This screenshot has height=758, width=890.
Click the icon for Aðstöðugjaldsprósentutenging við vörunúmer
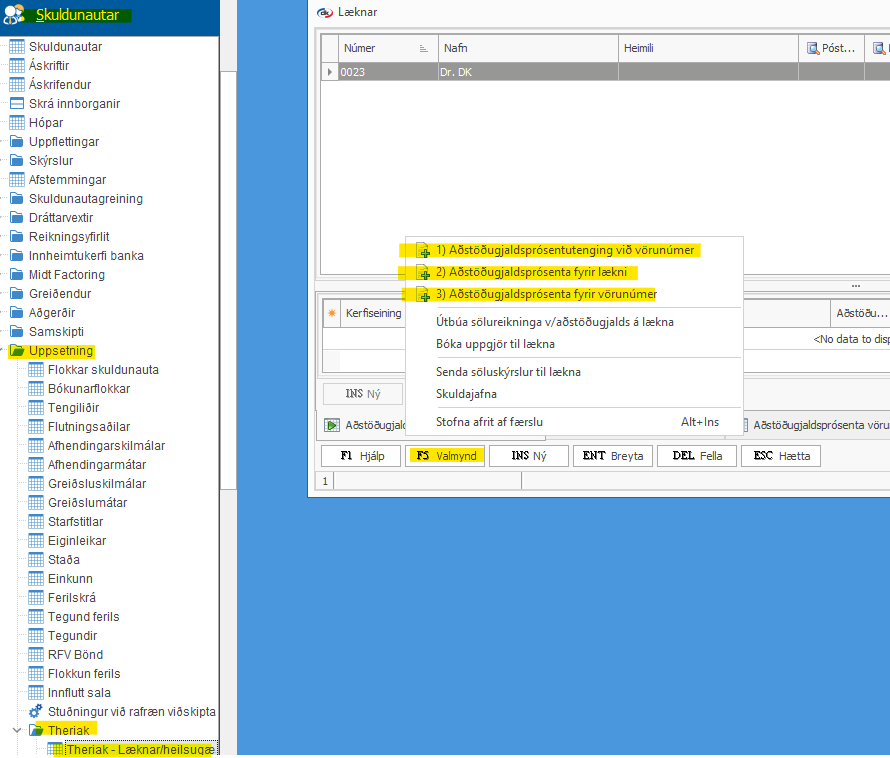tap(423, 250)
